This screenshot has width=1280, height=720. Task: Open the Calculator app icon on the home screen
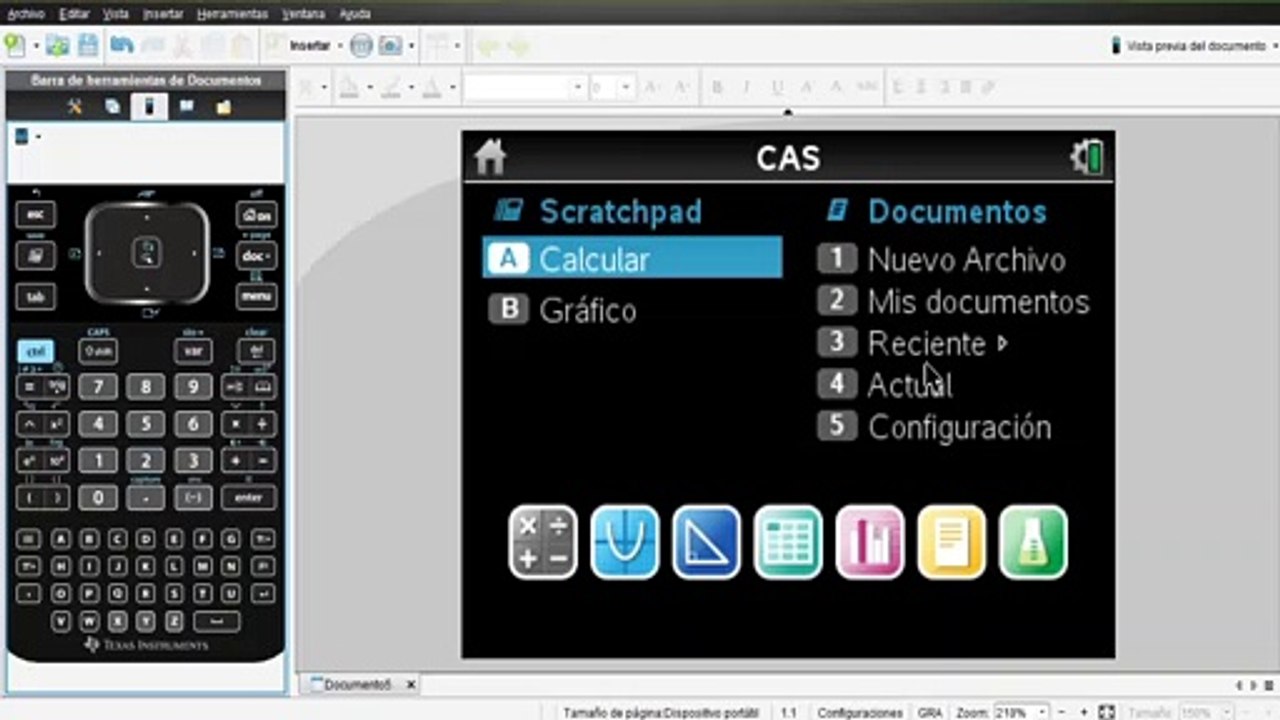(x=543, y=542)
